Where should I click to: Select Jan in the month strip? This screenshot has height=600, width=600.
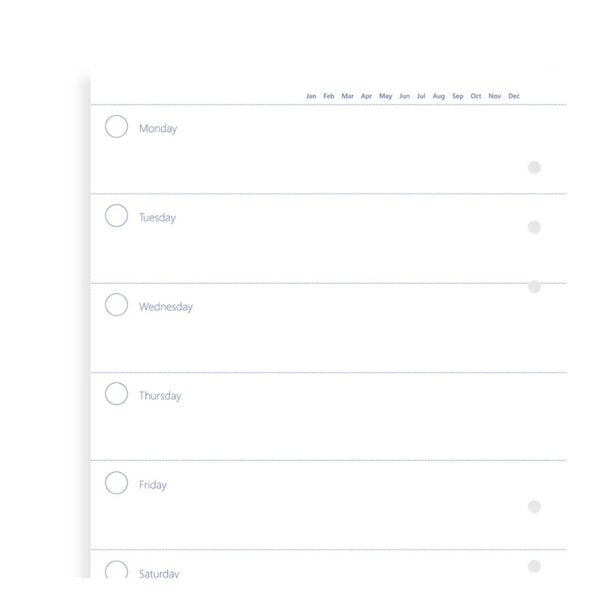[x=311, y=96]
